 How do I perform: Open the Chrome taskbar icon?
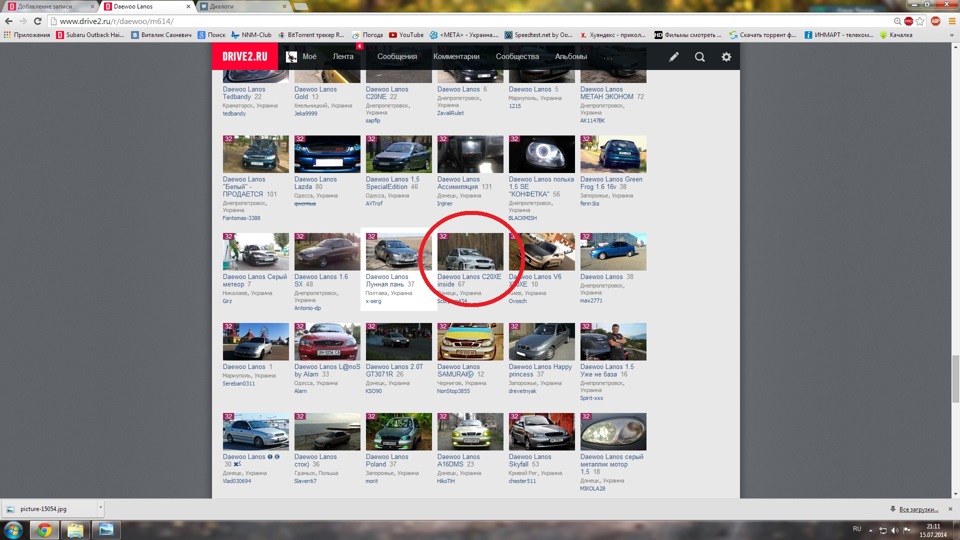(43, 530)
